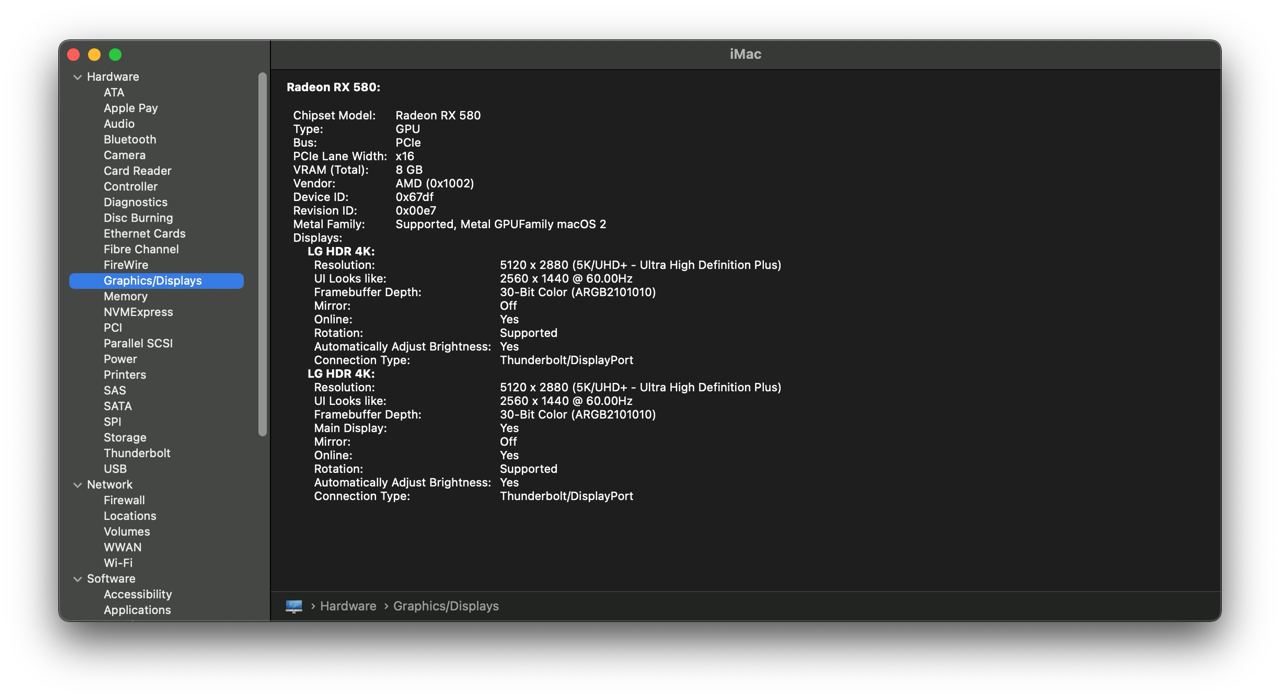Open Firewall under Network
The width and height of the screenshot is (1280, 699).
point(124,500)
